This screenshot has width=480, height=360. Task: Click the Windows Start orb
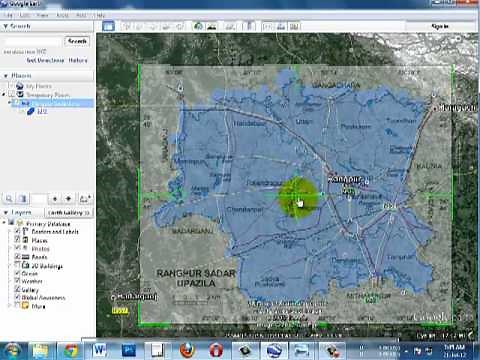click(x=13, y=351)
